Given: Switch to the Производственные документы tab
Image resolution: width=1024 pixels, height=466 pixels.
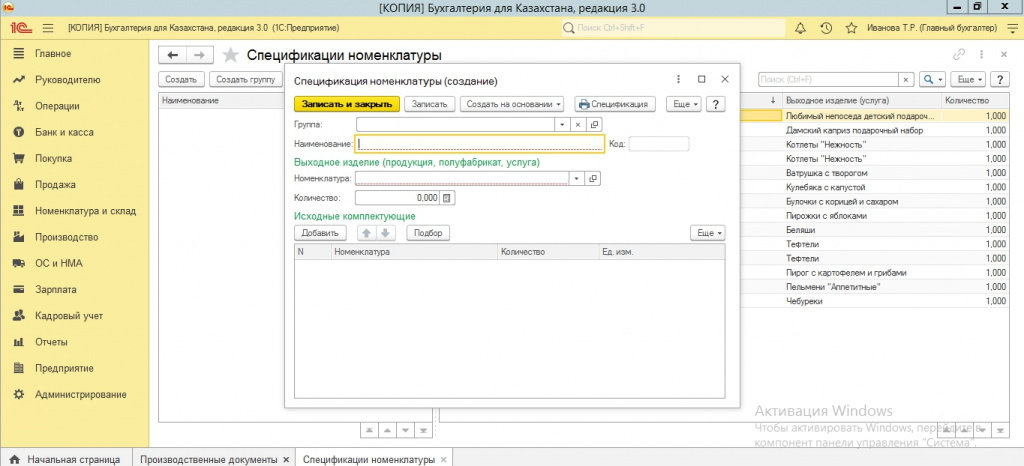Looking at the screenshot, I should [214, 459].
